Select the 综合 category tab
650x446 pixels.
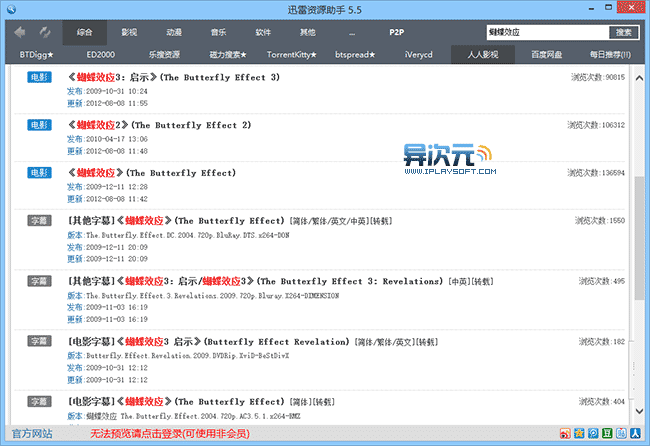(x=85, y=32)
